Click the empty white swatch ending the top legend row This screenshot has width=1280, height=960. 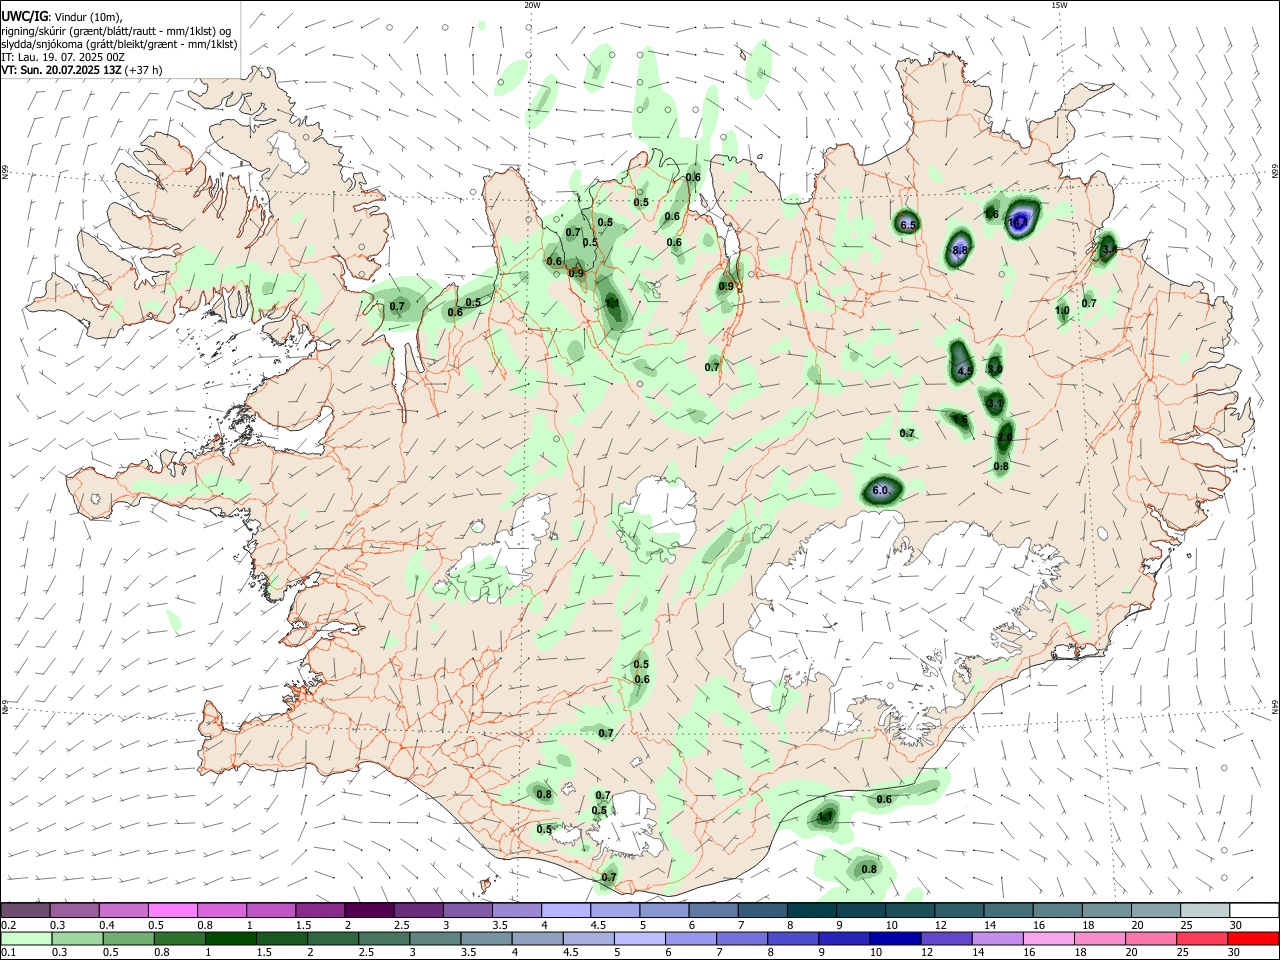click(1254, 910)
